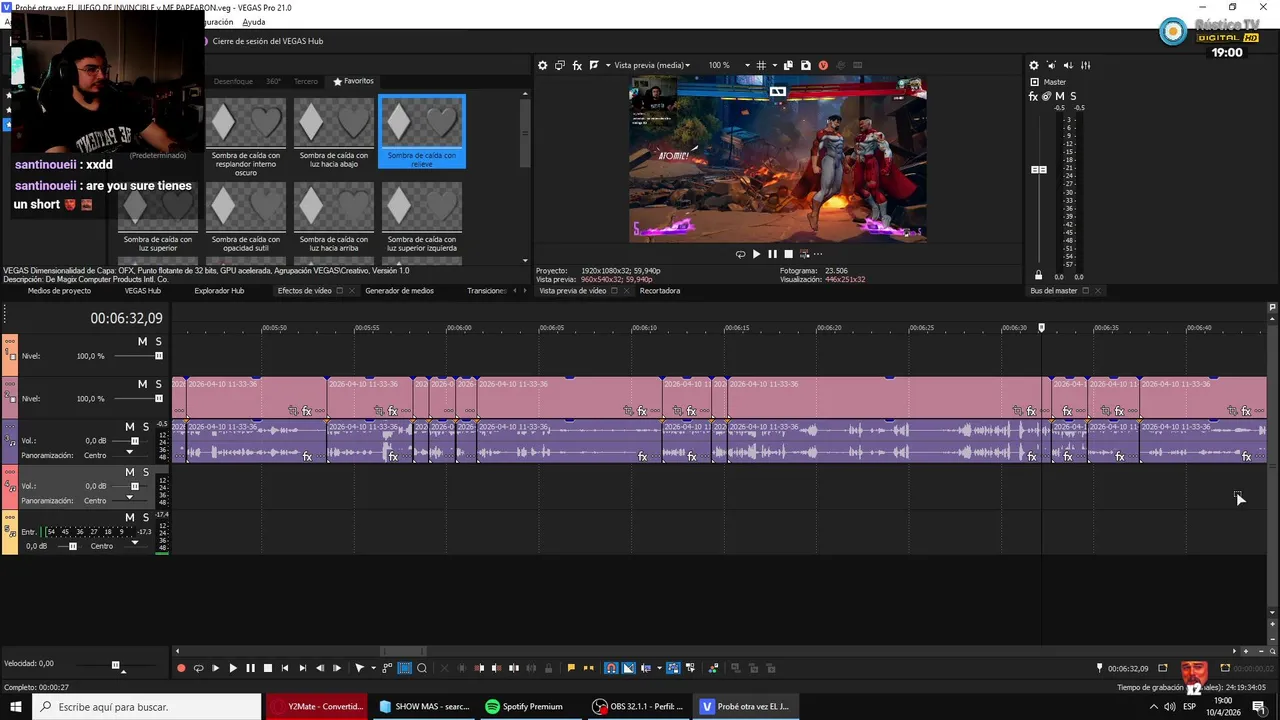Enable preview on external monitor icon
The image size is (1280, 720).
pyautogui.click(x=560, y=65)
